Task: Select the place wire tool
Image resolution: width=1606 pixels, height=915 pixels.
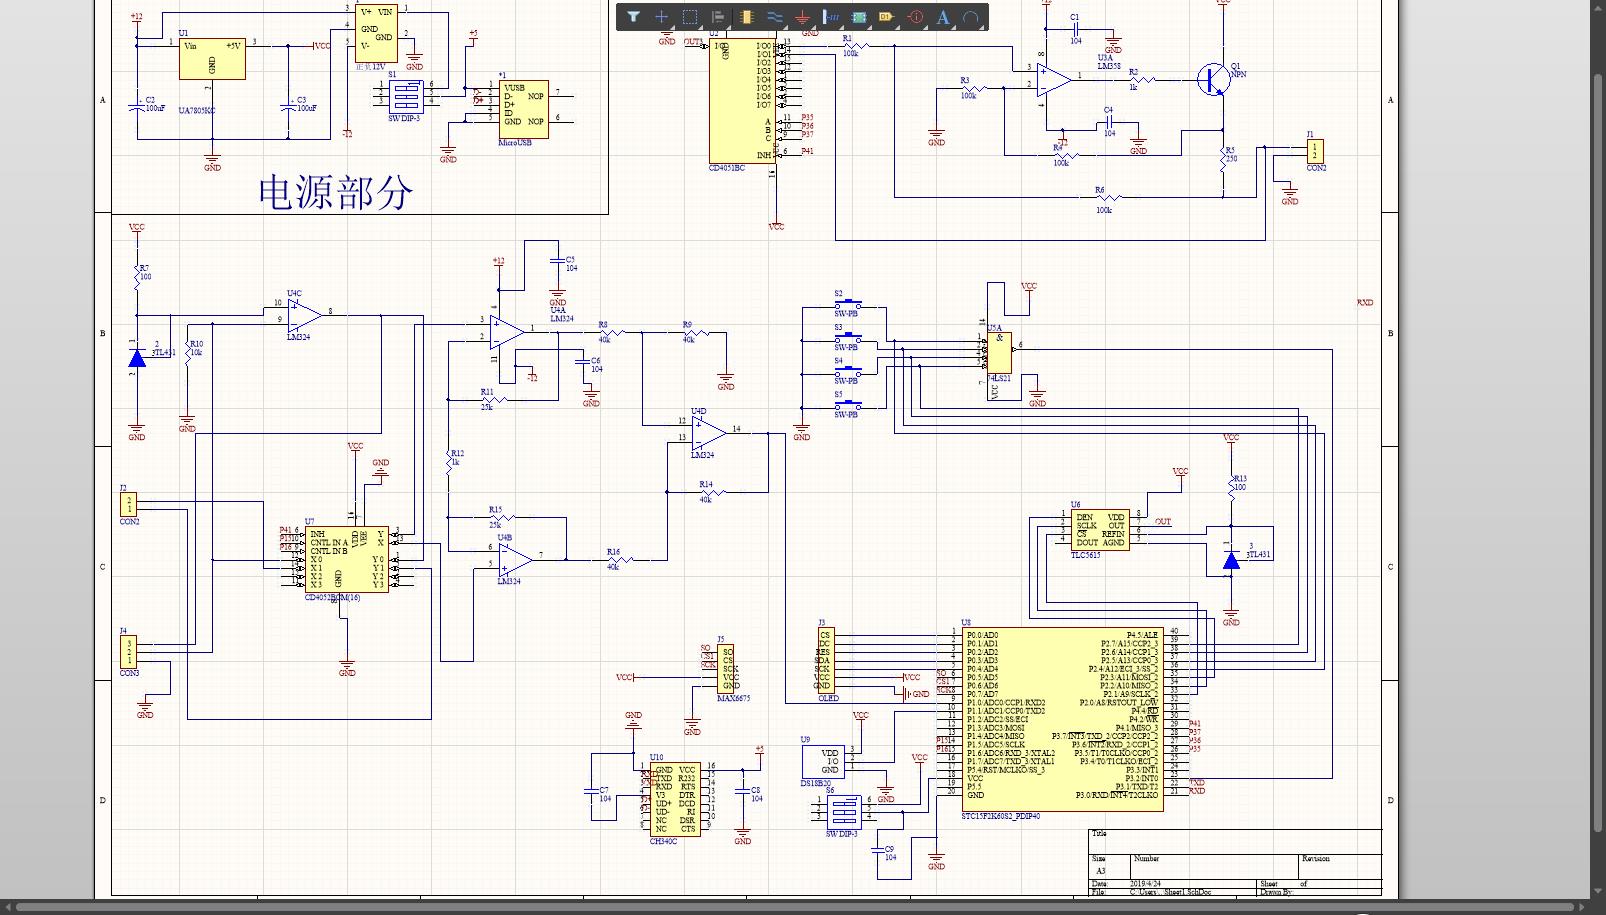Action: point(774,17)
